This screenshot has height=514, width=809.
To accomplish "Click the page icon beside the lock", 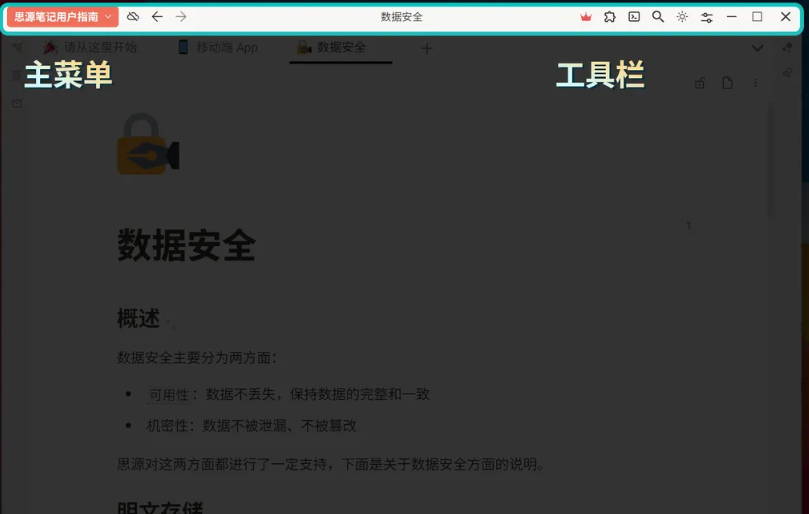I will [x=727, y=83].
